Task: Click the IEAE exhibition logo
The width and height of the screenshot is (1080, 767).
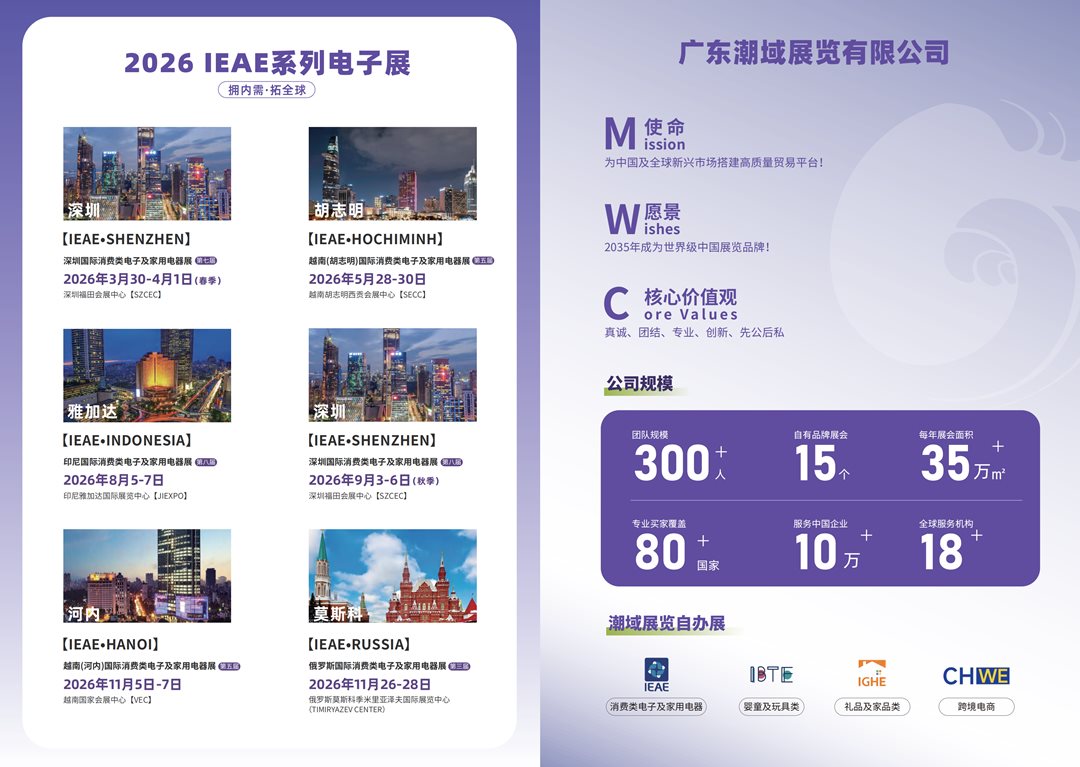Action: click(x=656, y=675)
